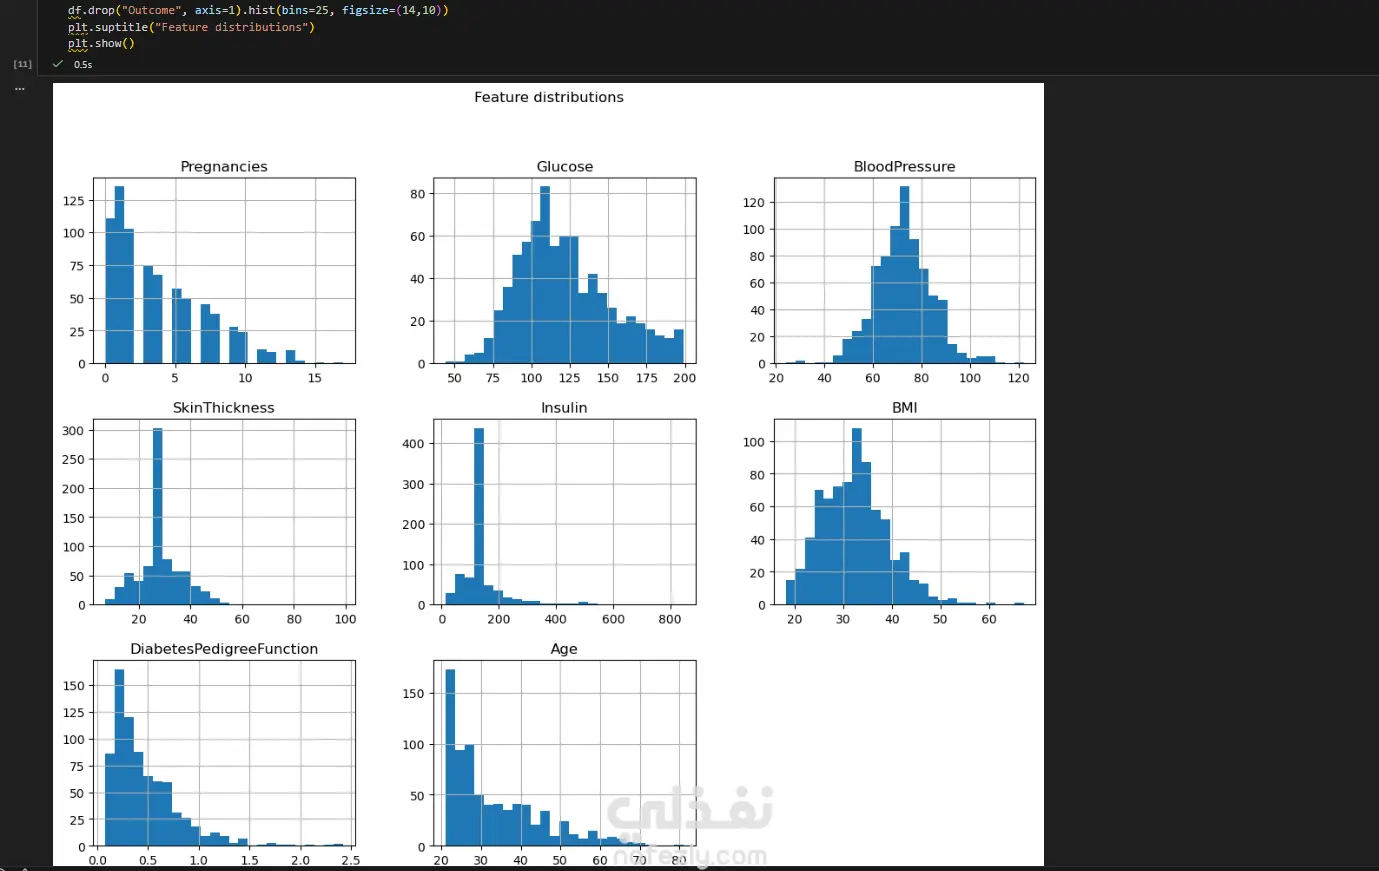Screen dimensions: 1379x871
Task: Select the SkinThickness histogram
Action: coord(224,512)
